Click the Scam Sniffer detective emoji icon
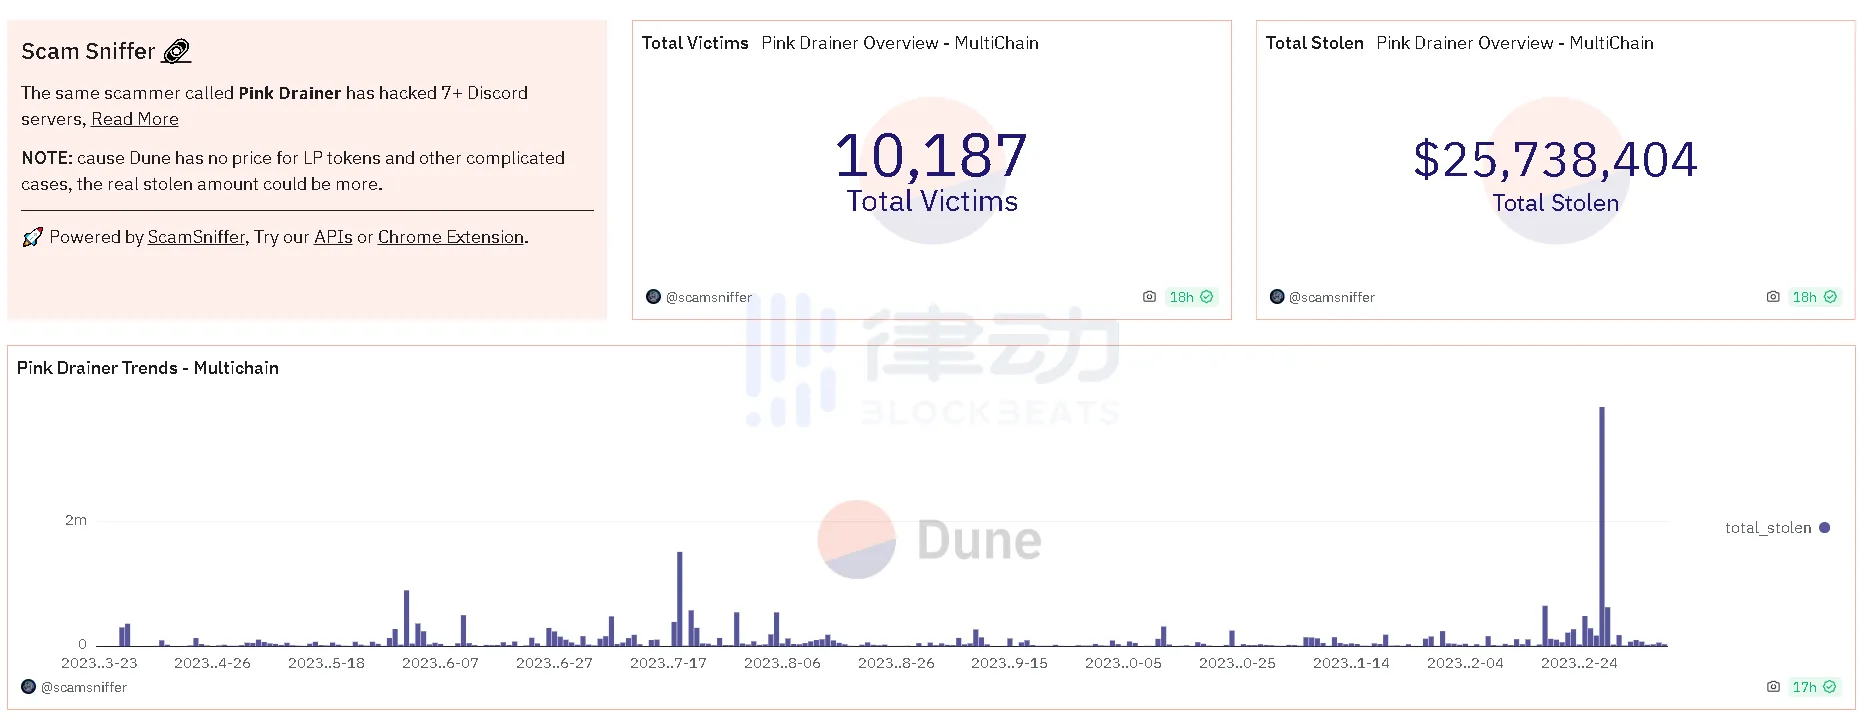 pyautogui.click(x=177, y=51)
